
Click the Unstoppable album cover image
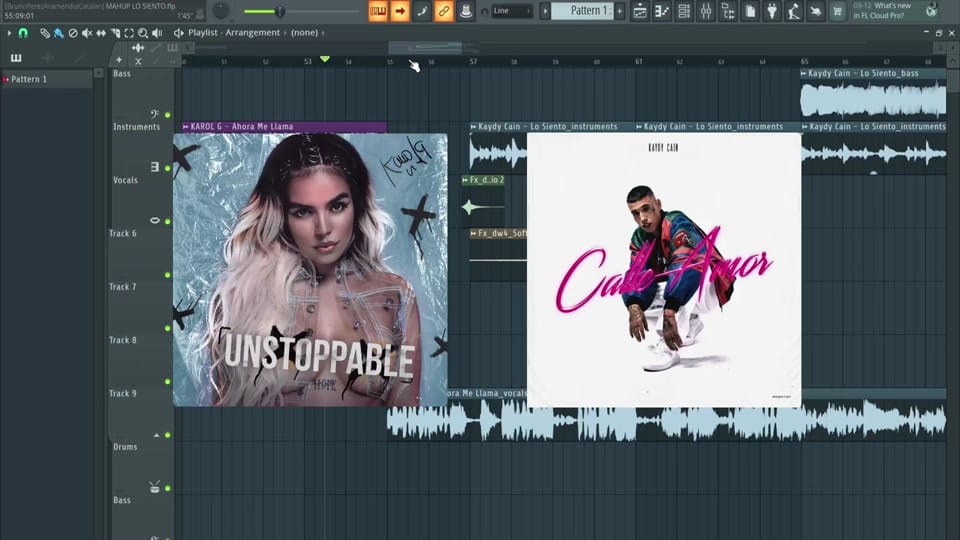(x=310, y=270)
